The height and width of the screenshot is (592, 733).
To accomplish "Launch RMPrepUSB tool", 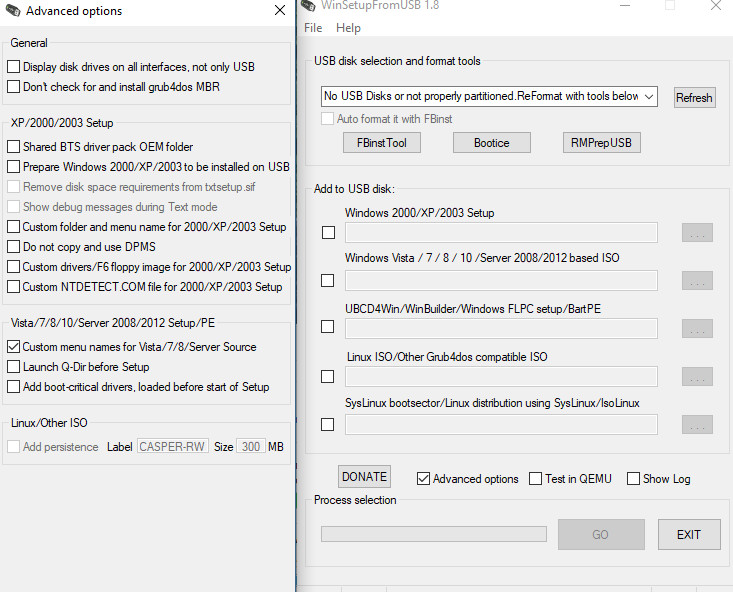I will 601,143.
